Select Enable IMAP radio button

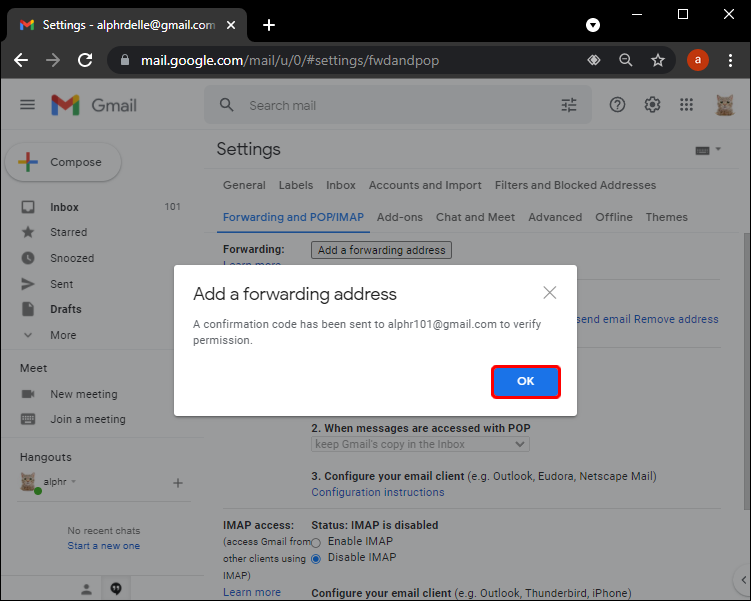pos(317,541)
